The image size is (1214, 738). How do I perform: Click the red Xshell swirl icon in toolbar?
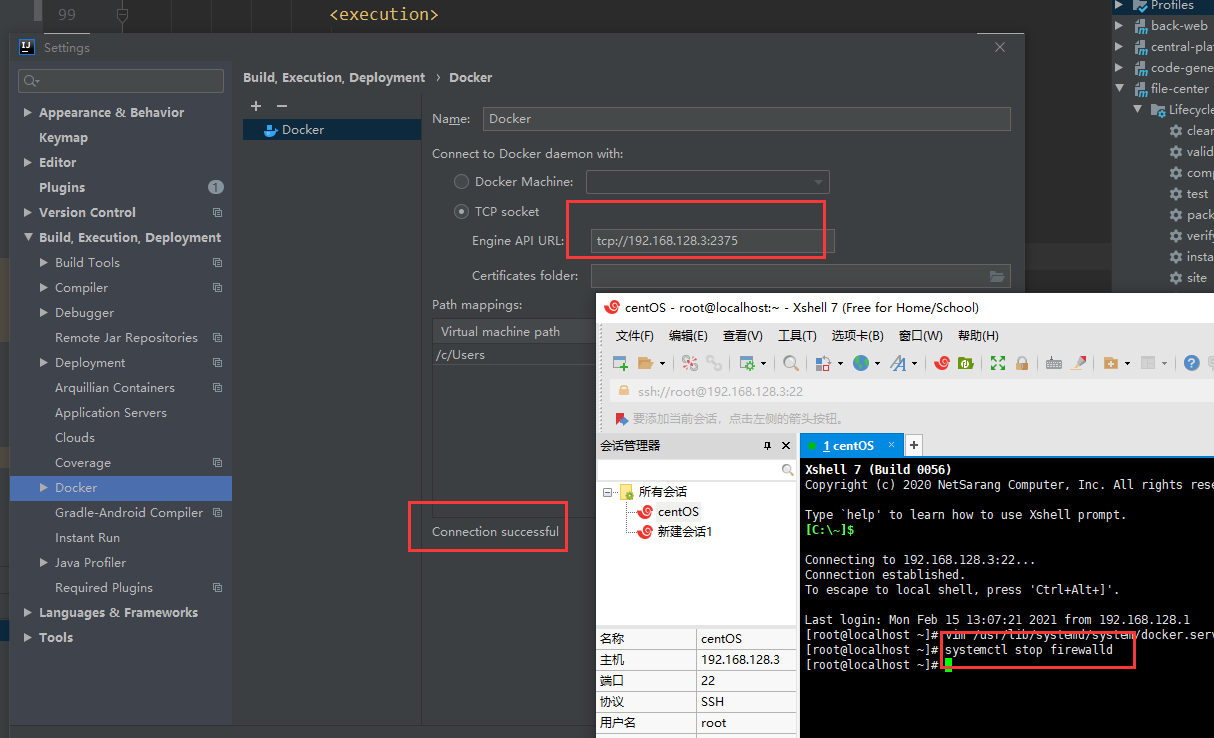click(941, 363)
